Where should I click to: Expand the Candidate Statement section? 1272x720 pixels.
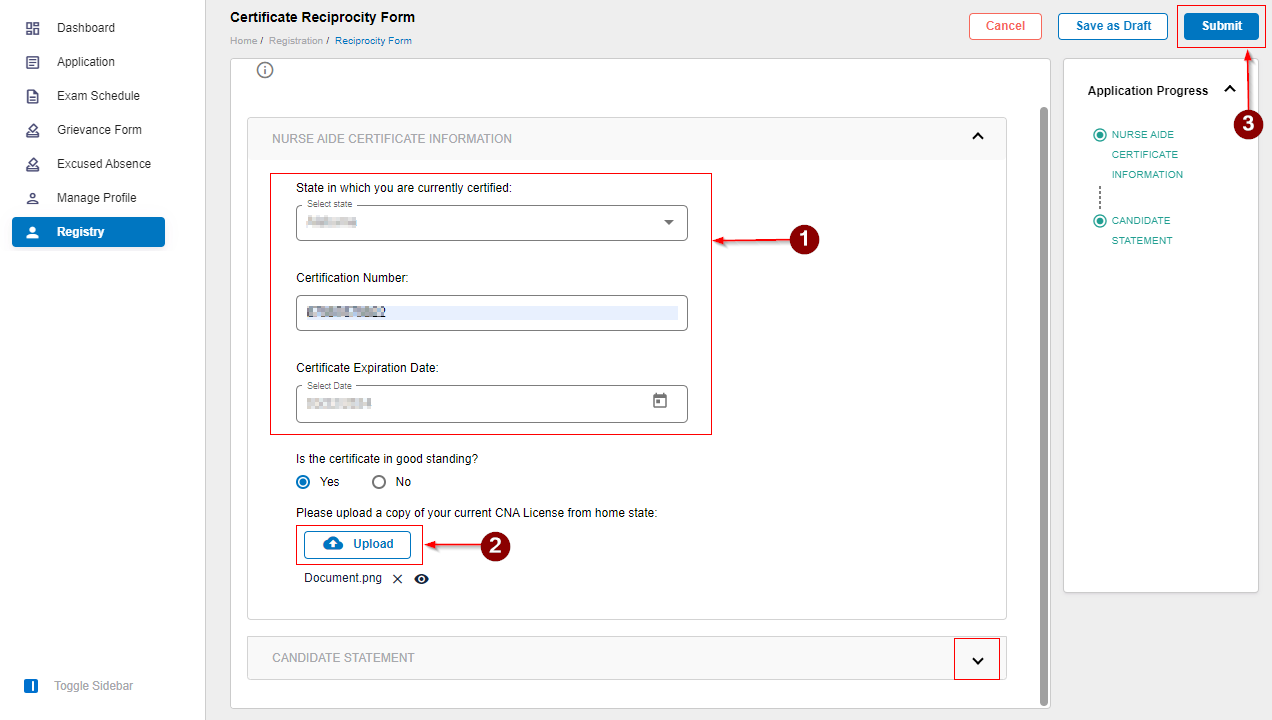coord(978,660)
